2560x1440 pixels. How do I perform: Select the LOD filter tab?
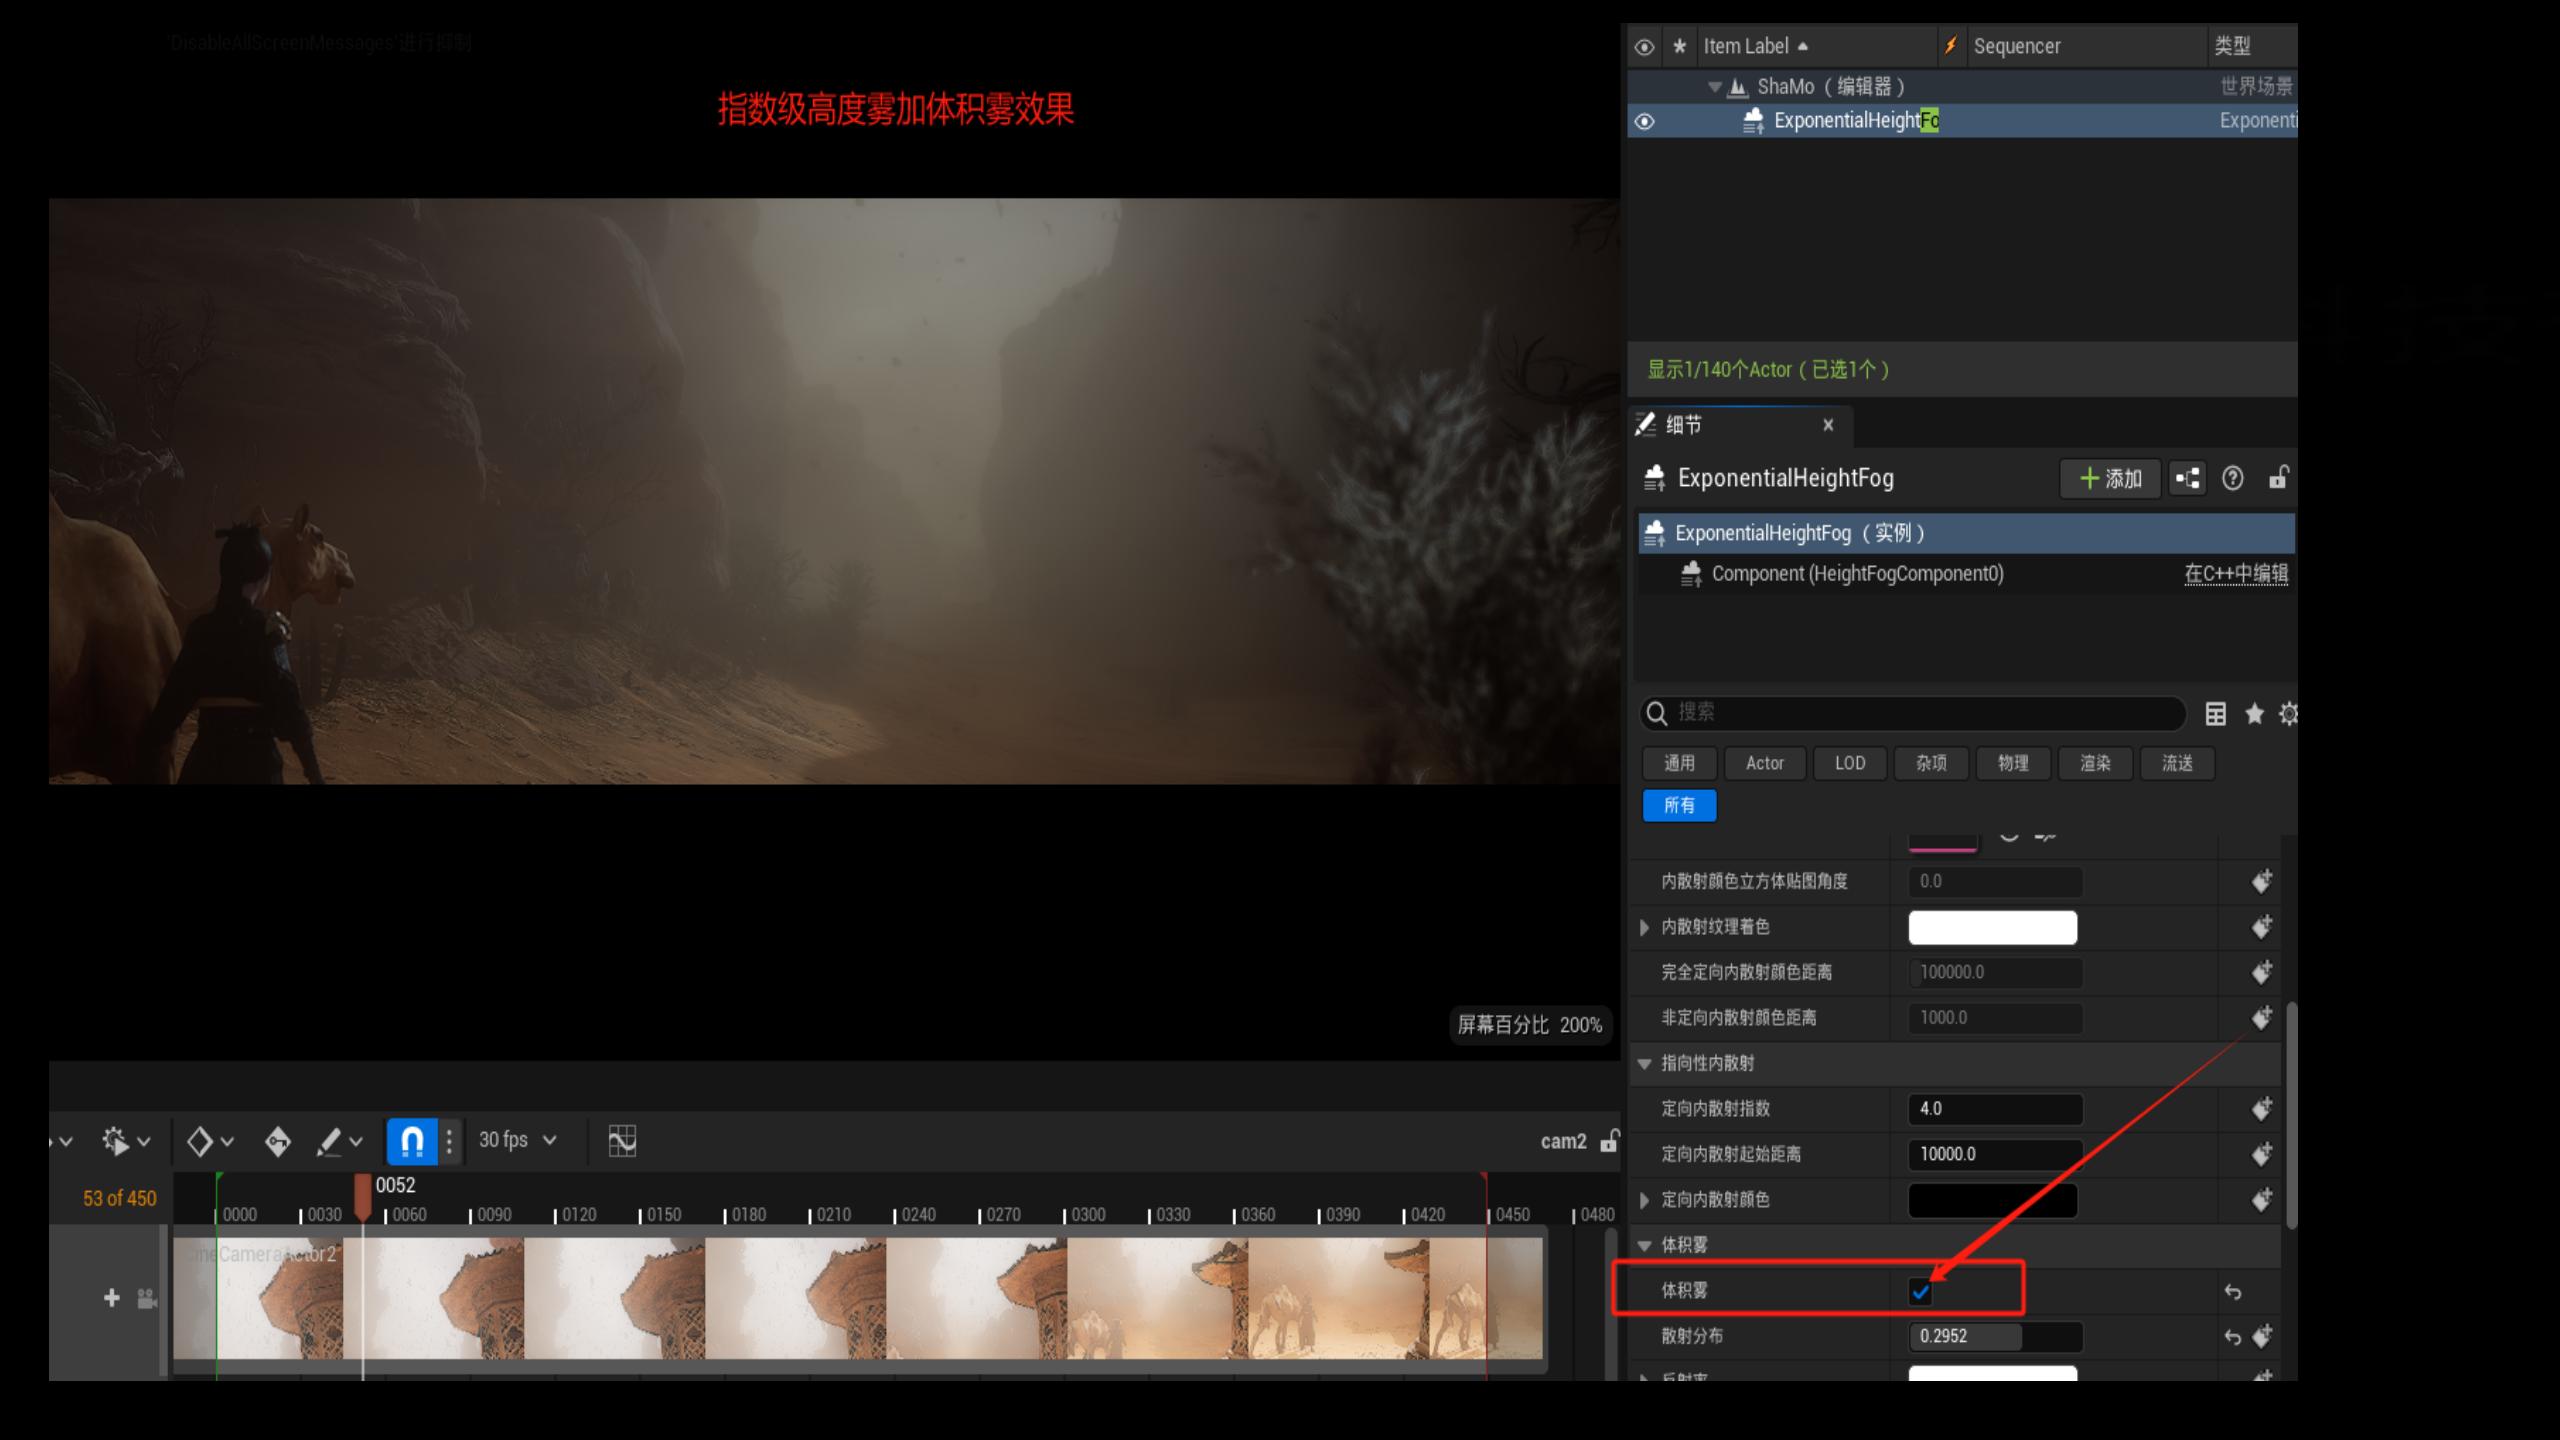[1850, 764]
